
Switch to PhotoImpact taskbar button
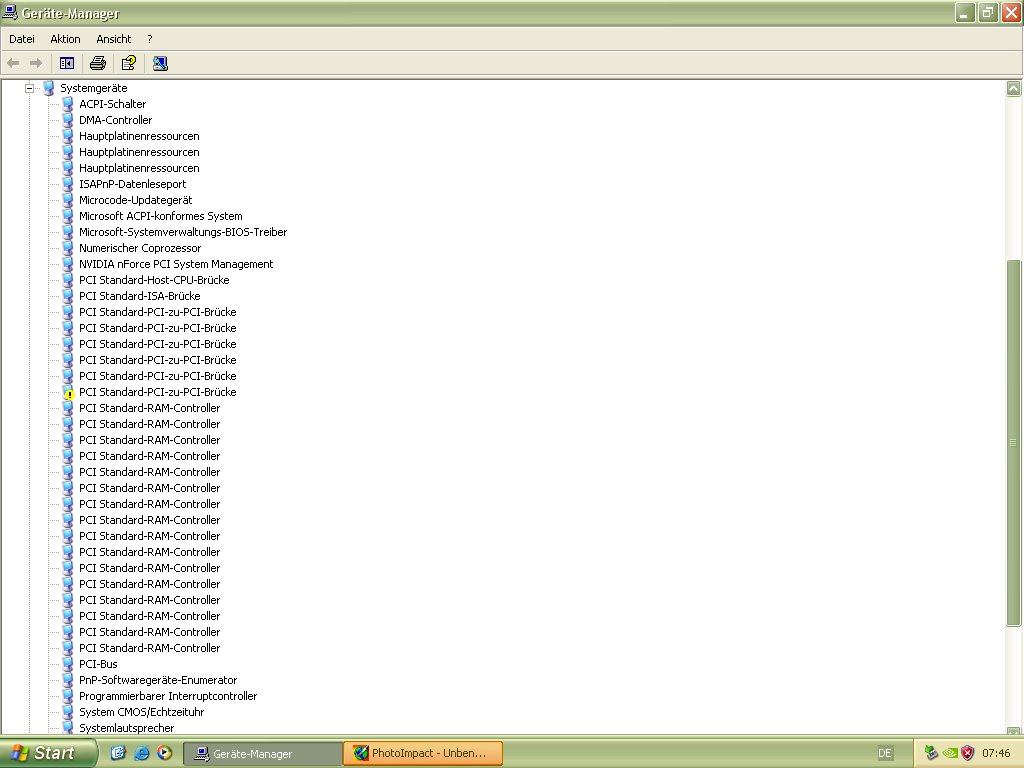pyautogui.click(x=423, y=753)
